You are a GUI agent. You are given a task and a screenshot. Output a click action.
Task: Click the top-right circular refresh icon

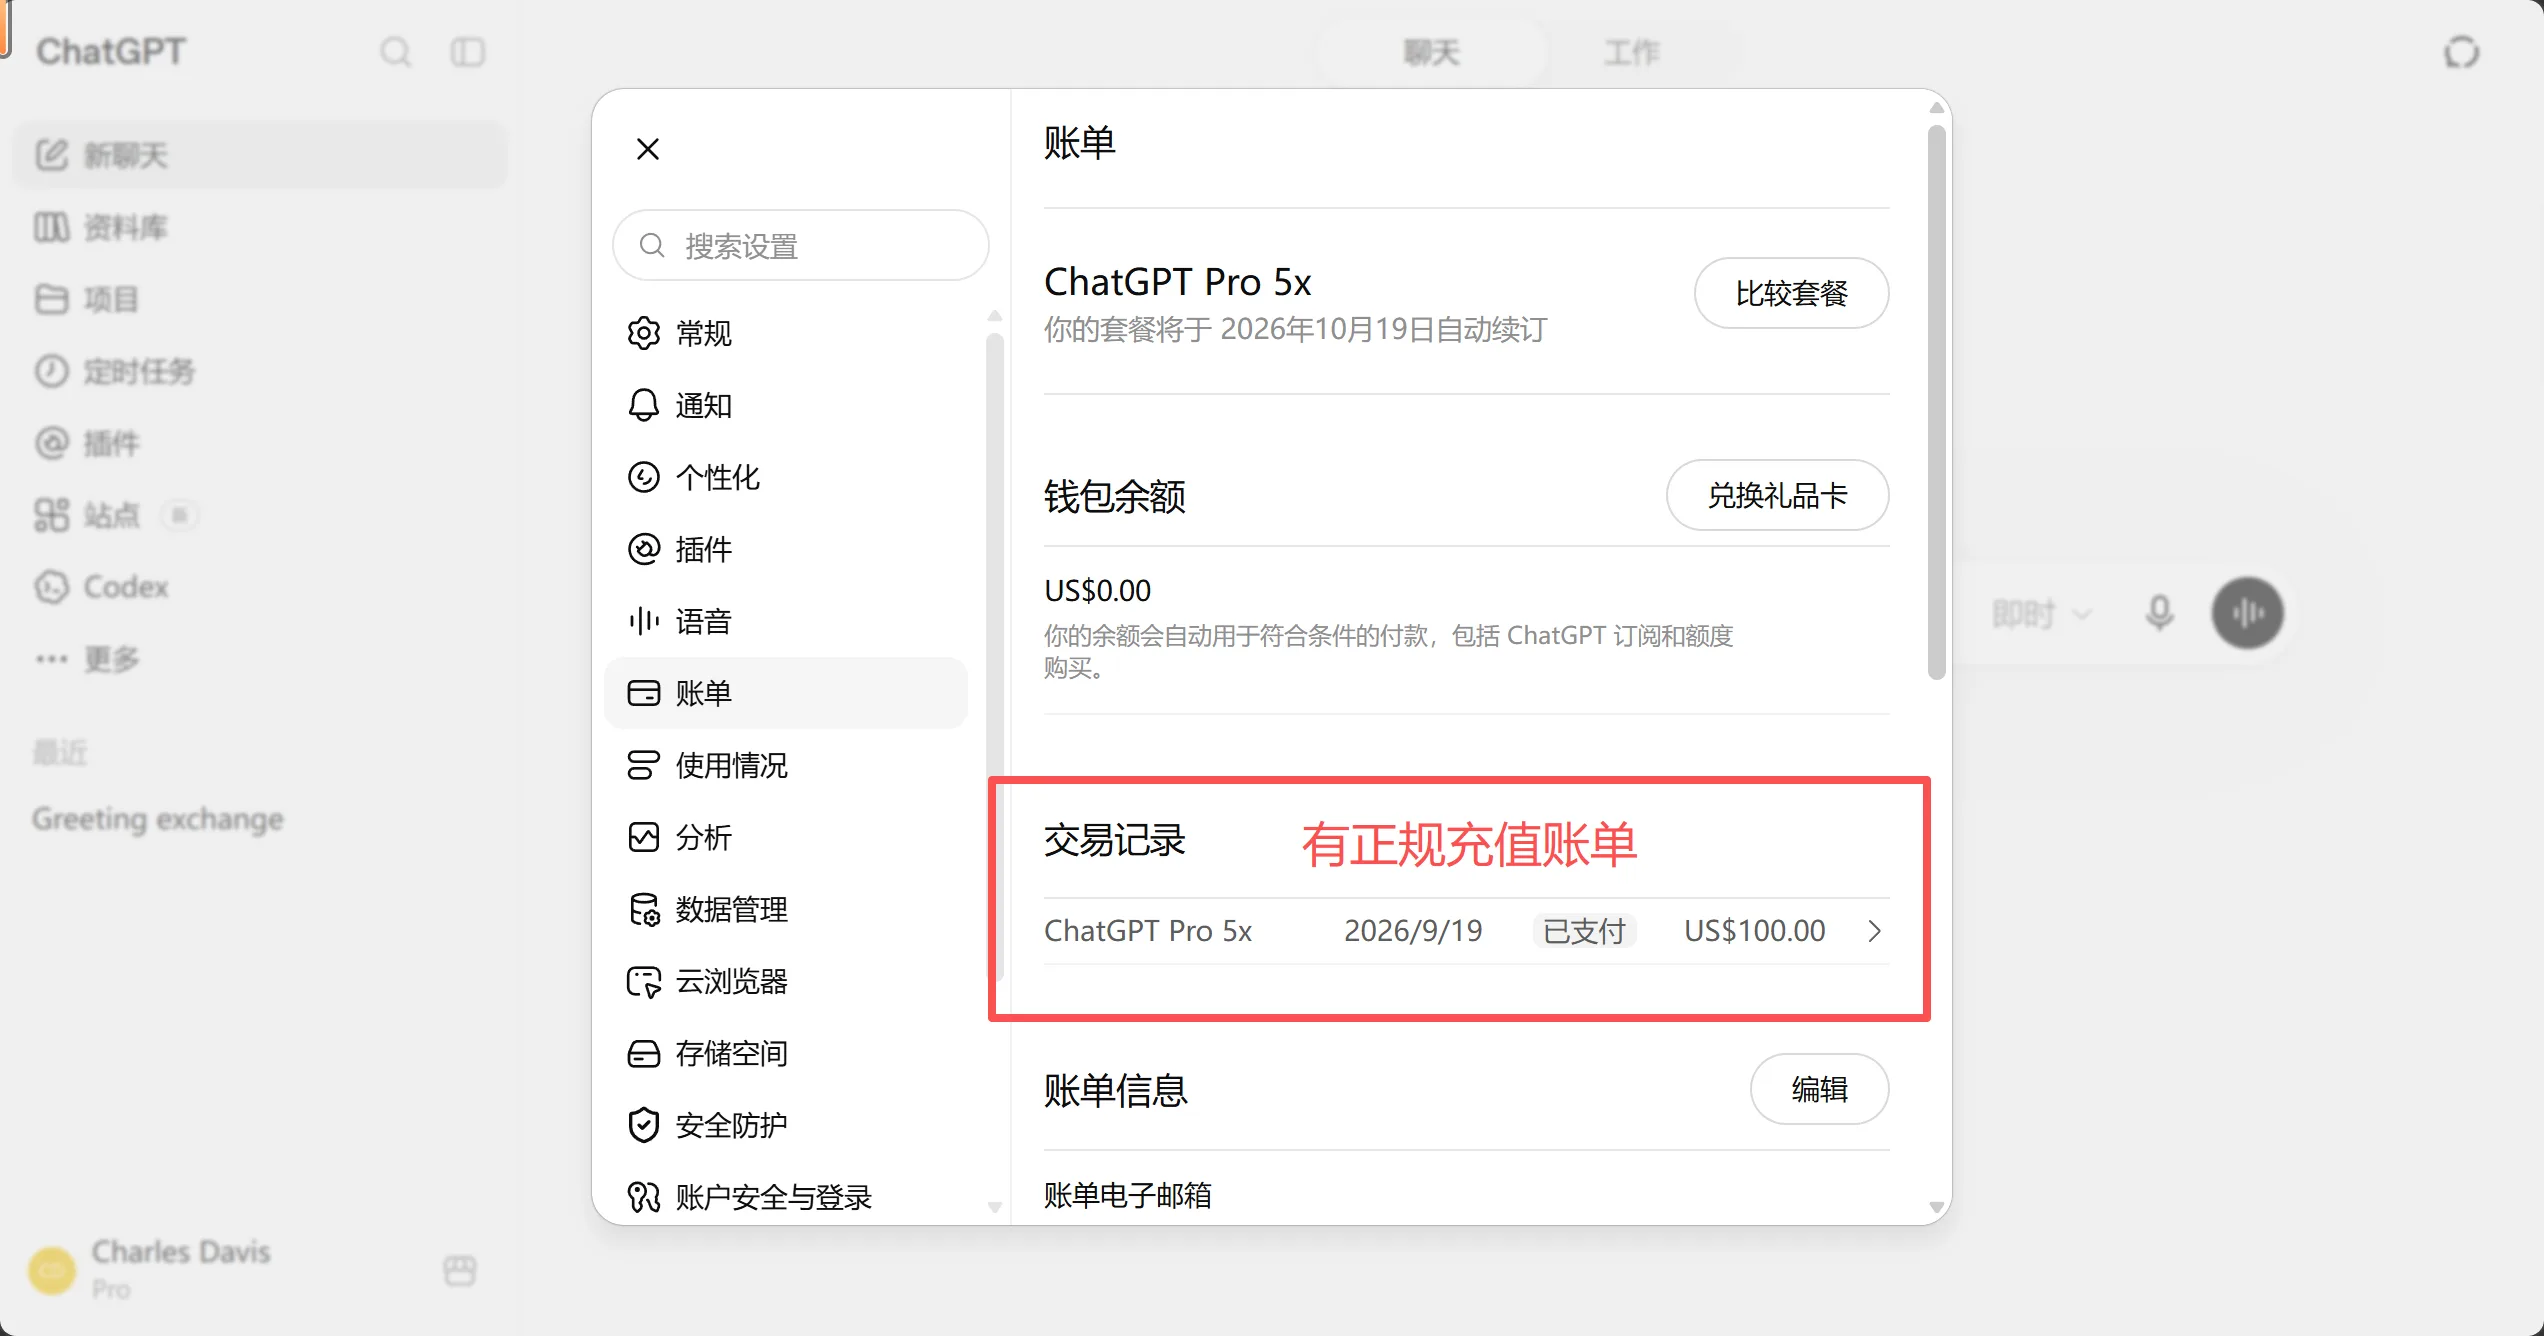2462,52
